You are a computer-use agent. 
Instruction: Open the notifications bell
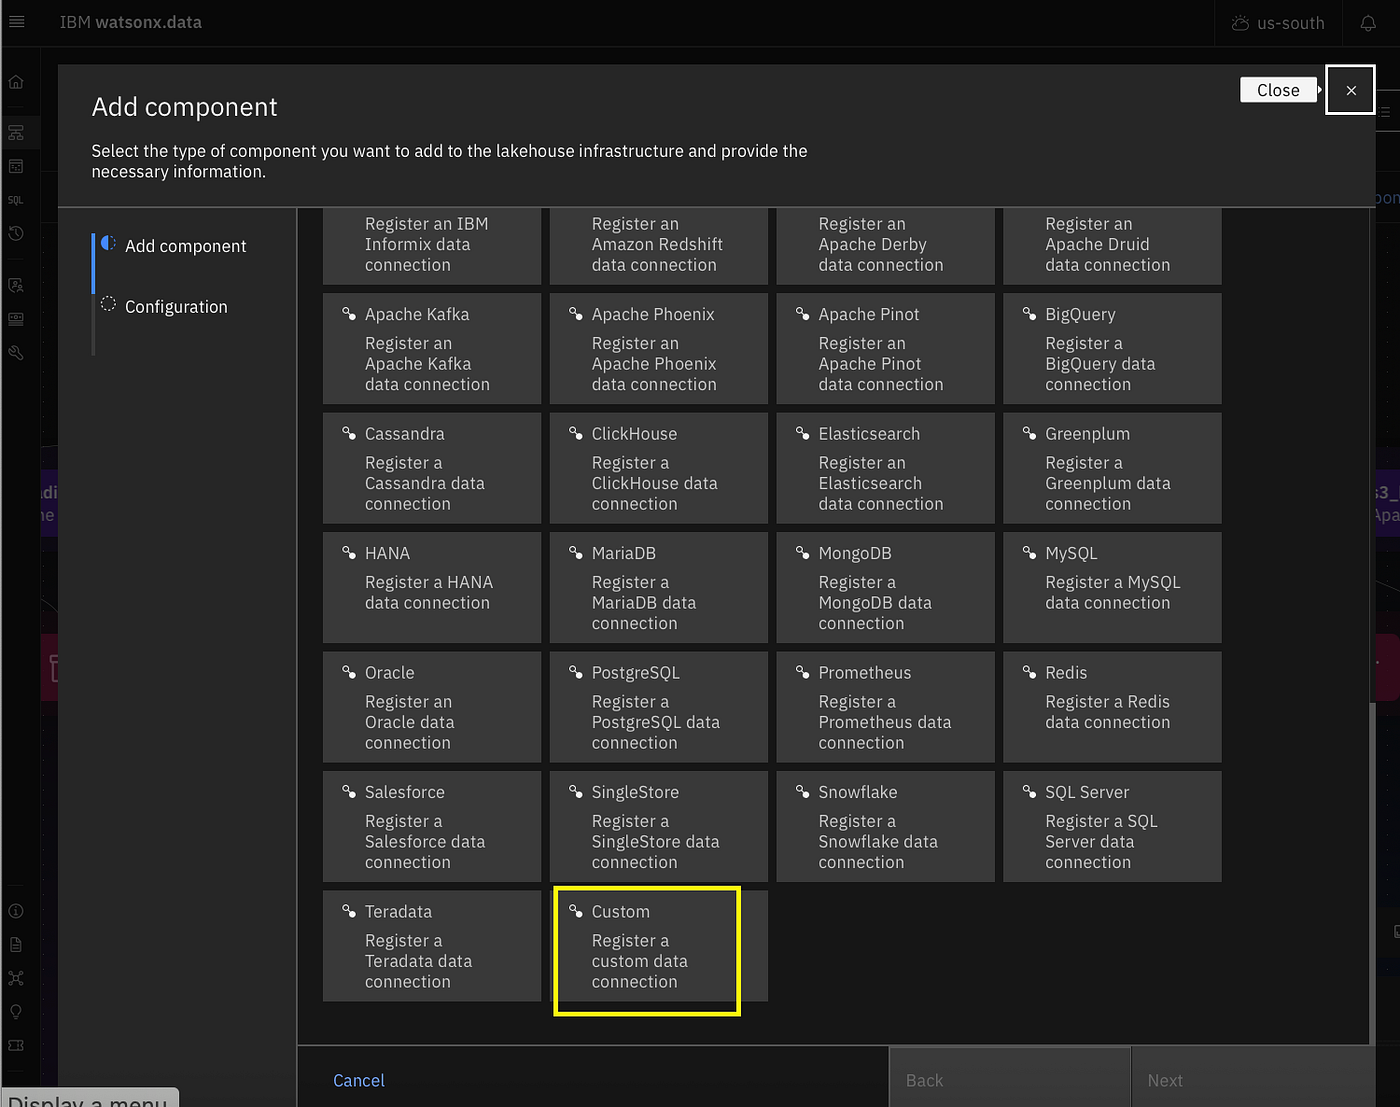[x=1368, y=23]
